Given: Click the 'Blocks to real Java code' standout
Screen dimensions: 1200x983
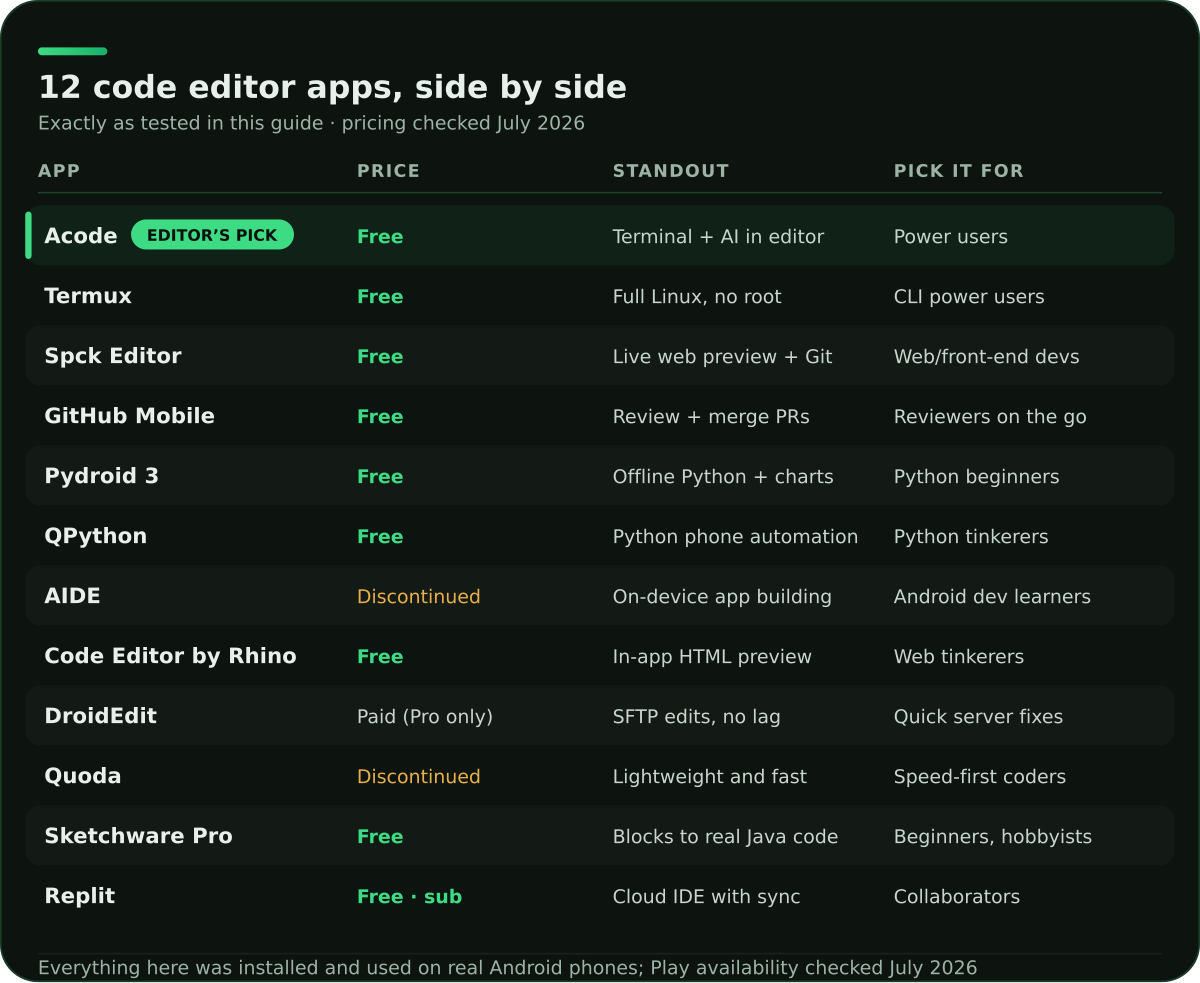Looking at the screenshot, I should click(725, 837).
